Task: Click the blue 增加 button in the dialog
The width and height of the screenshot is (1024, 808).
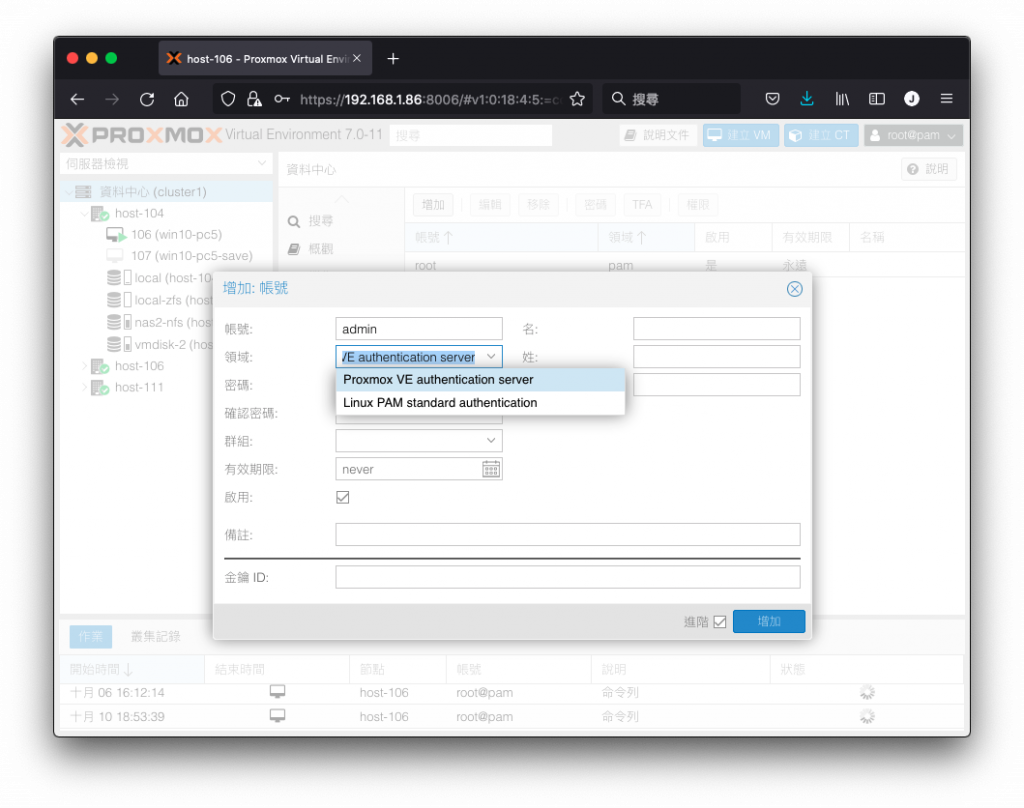Action: click(x=769, y=621)
